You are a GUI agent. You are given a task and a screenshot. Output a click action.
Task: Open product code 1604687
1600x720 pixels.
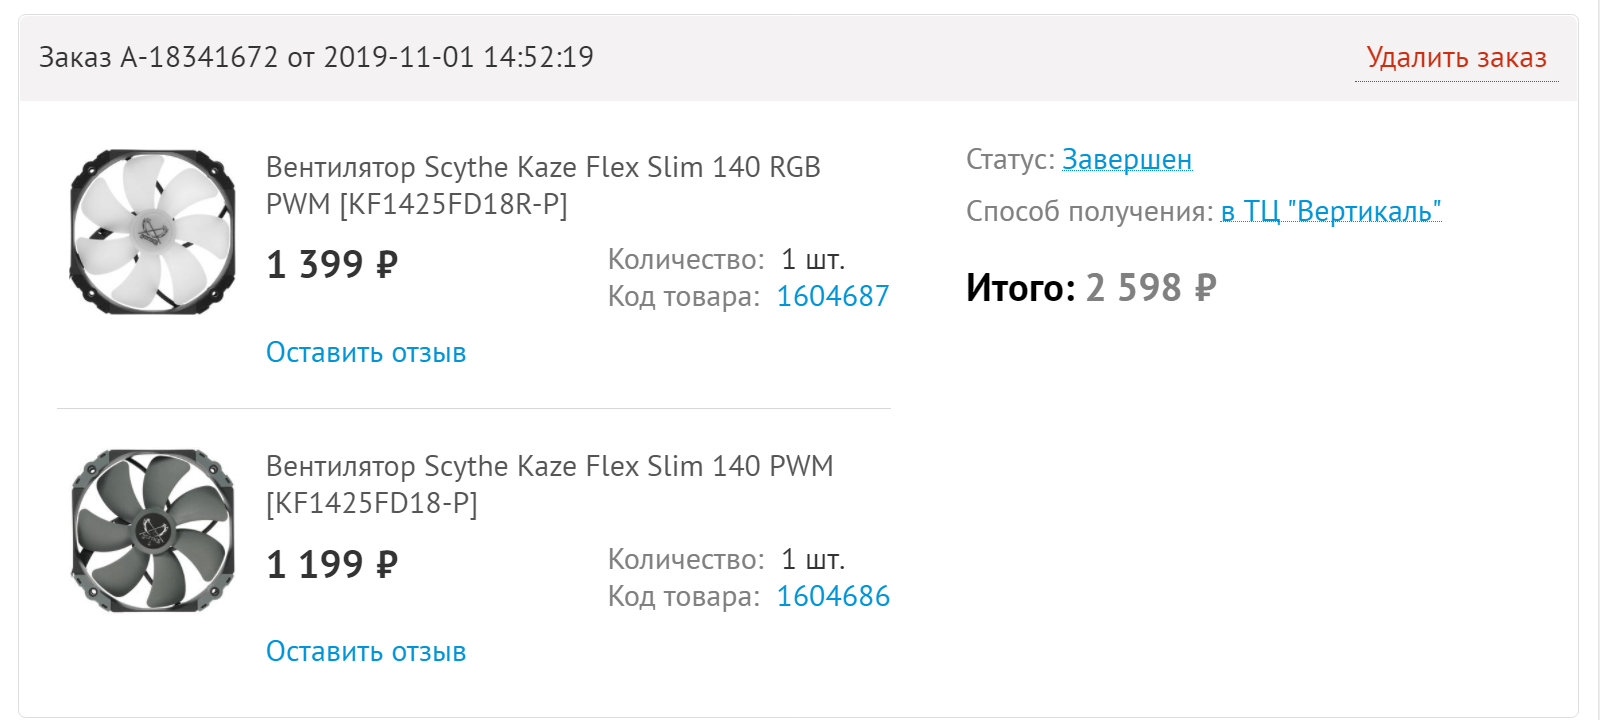click(832, 296)
